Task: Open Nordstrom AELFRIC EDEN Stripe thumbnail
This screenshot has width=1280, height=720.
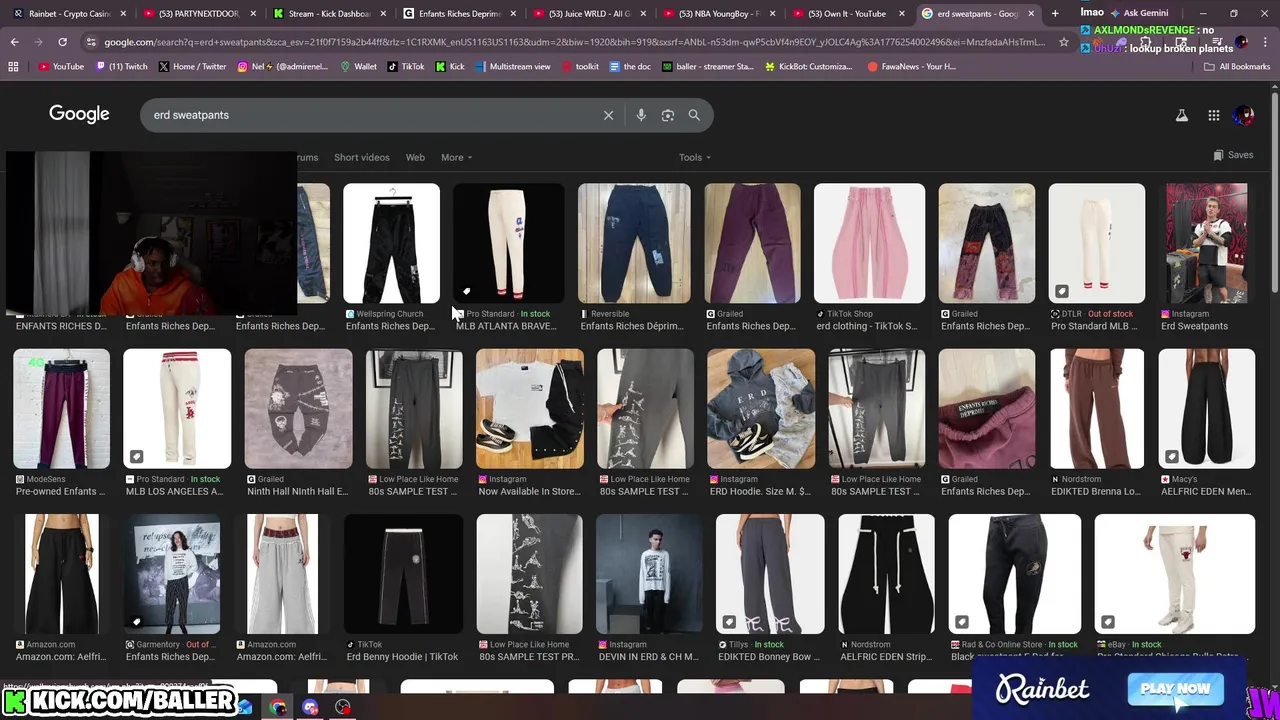Action: click(x=886, y=574)
